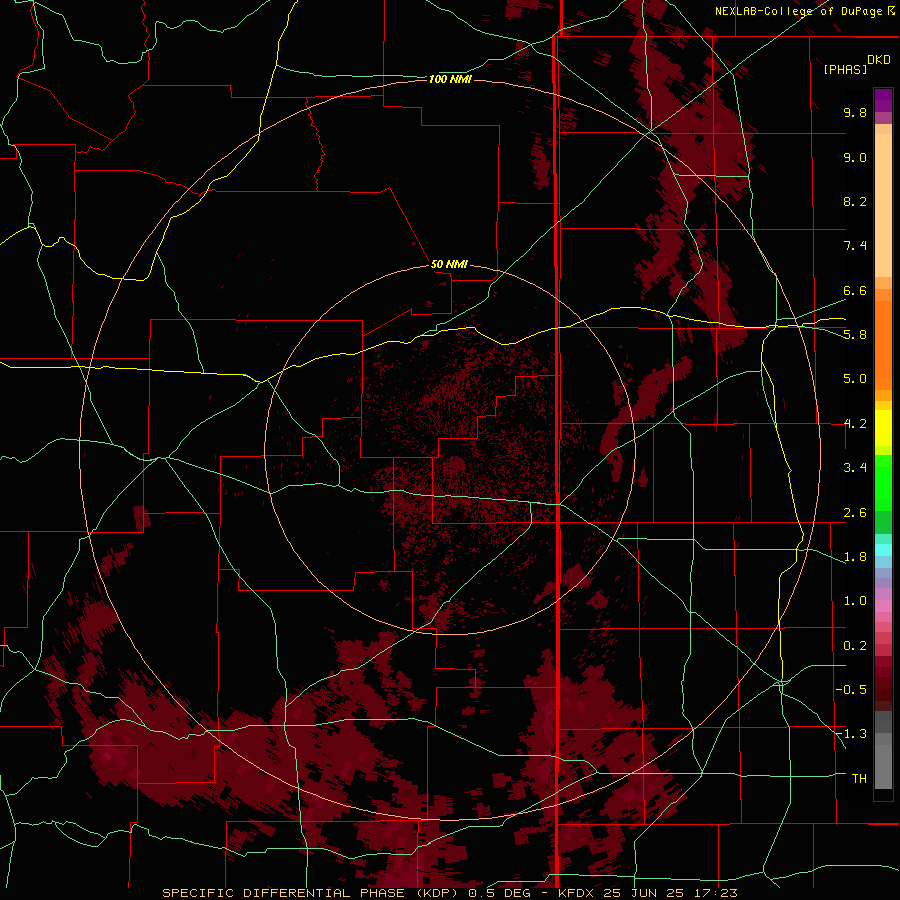This screenshot has height=900, width=900.
Task: Click the 7.4 scale value
Action: pyautogui.click(x=855, y=246)
